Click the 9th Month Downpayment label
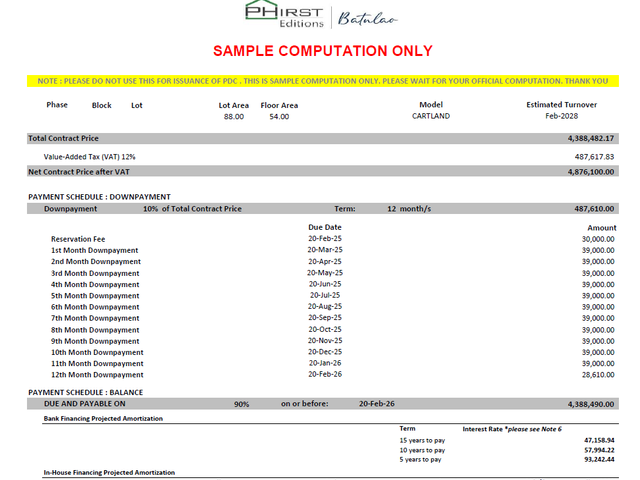 tap(95, 341)
